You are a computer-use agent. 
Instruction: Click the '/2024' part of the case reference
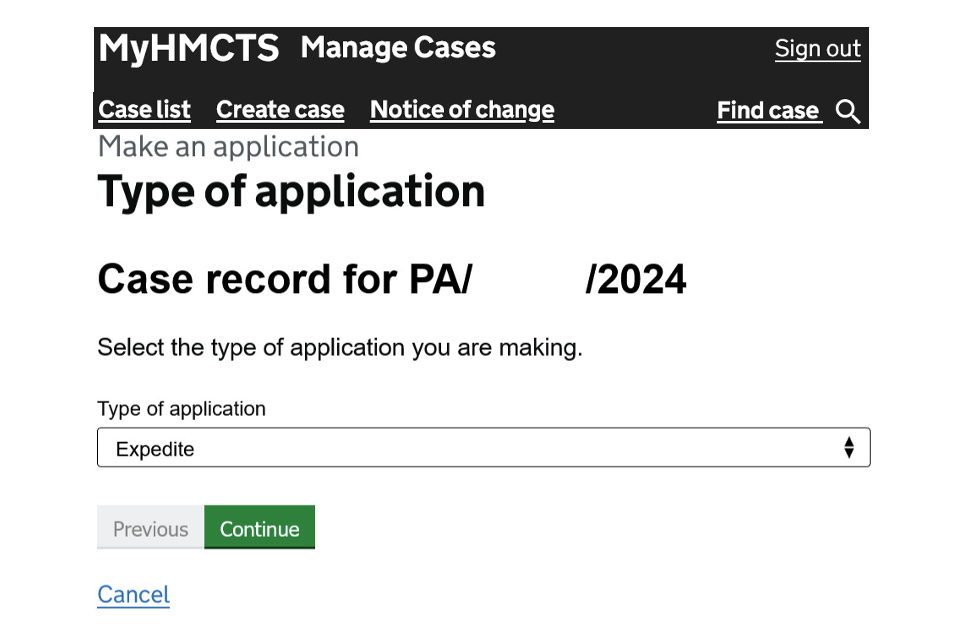636,280
